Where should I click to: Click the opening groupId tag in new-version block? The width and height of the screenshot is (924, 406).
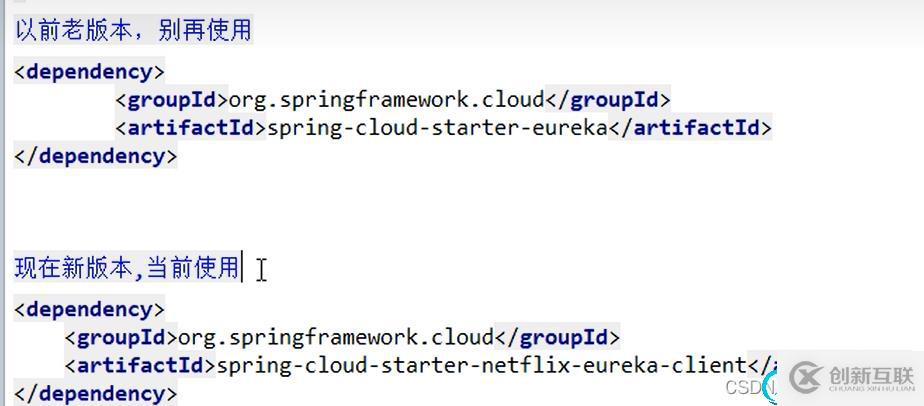click(121, 337)
